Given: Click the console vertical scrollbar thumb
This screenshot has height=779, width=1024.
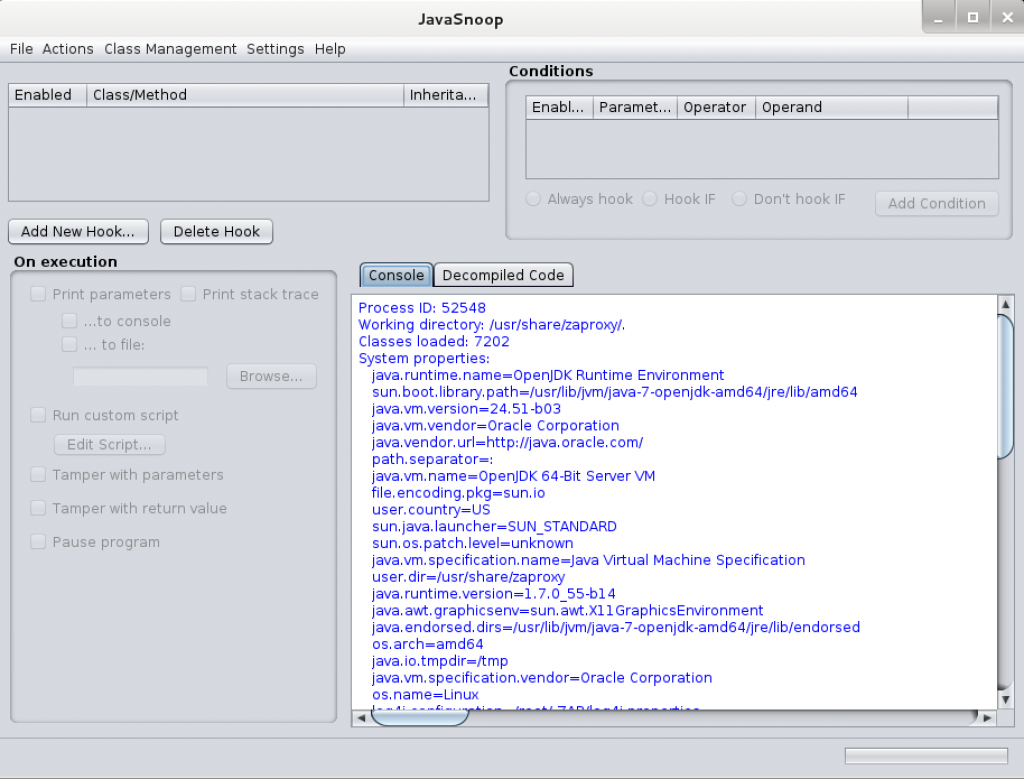Looking at the screenshot, I should 1006,385.
